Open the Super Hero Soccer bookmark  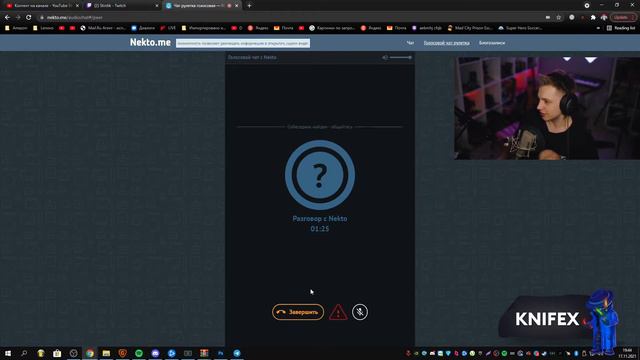click(x=520, y=28)
